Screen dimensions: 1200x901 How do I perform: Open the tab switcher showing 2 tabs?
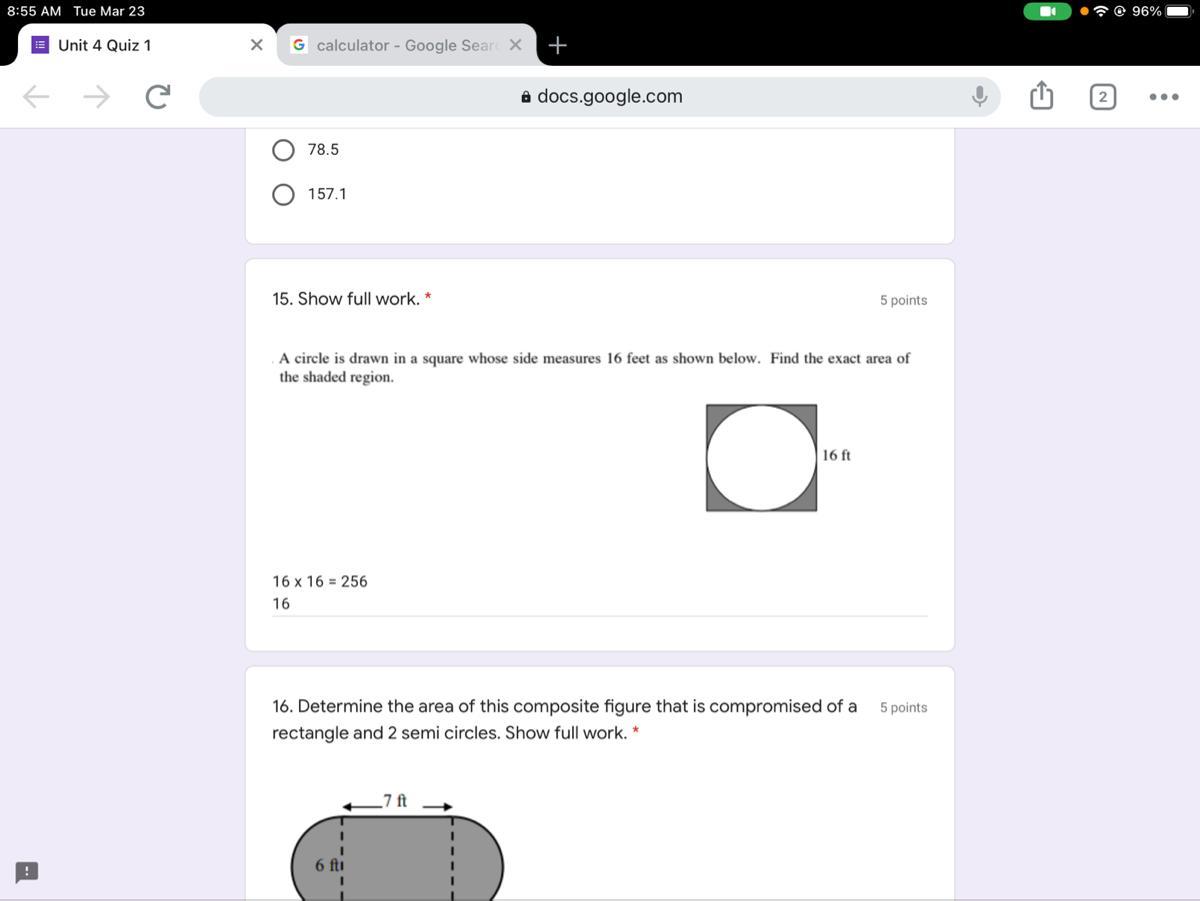[x=1102, y=96]
